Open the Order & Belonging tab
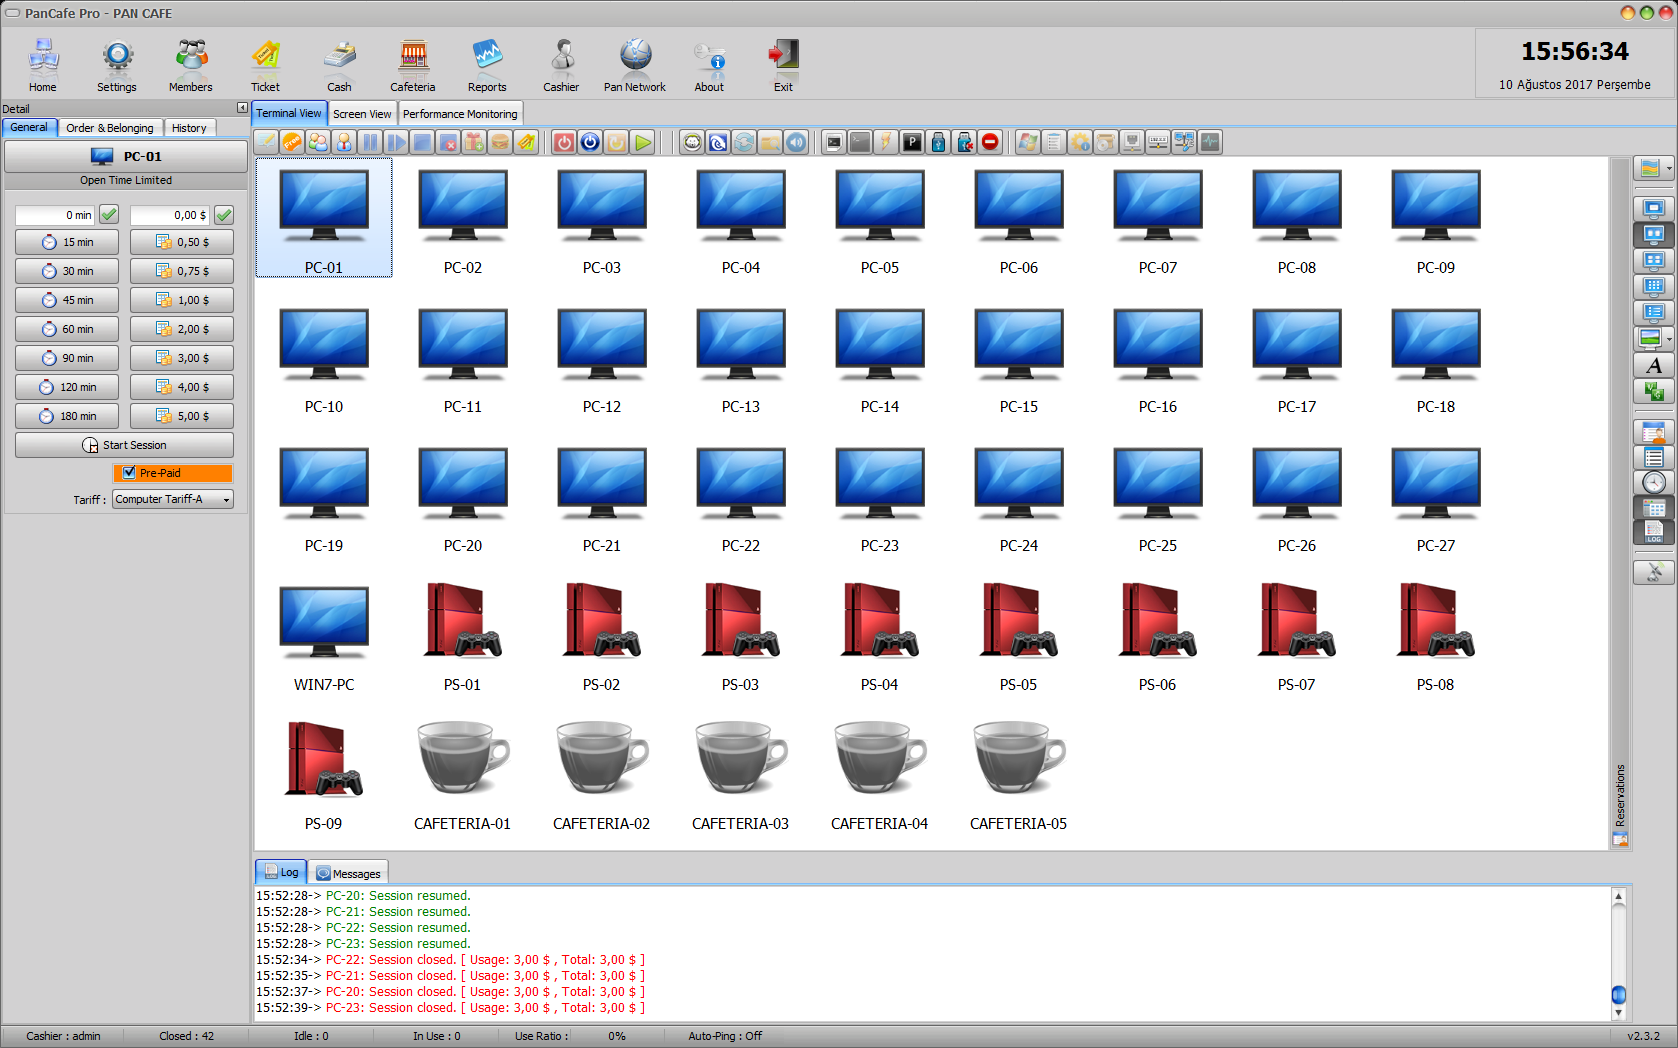This screenshot has height=1048, width=1678. (110, 127)
